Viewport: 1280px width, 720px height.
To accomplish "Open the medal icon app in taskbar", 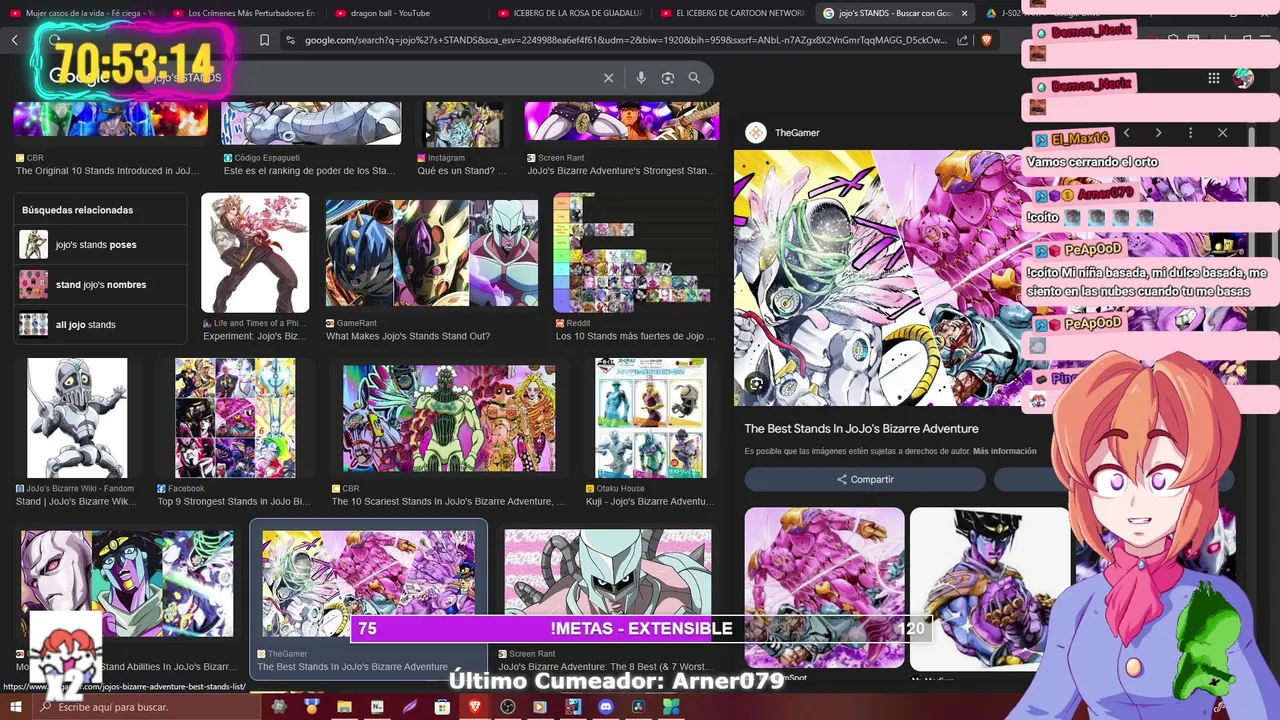I will pos(311,707).
